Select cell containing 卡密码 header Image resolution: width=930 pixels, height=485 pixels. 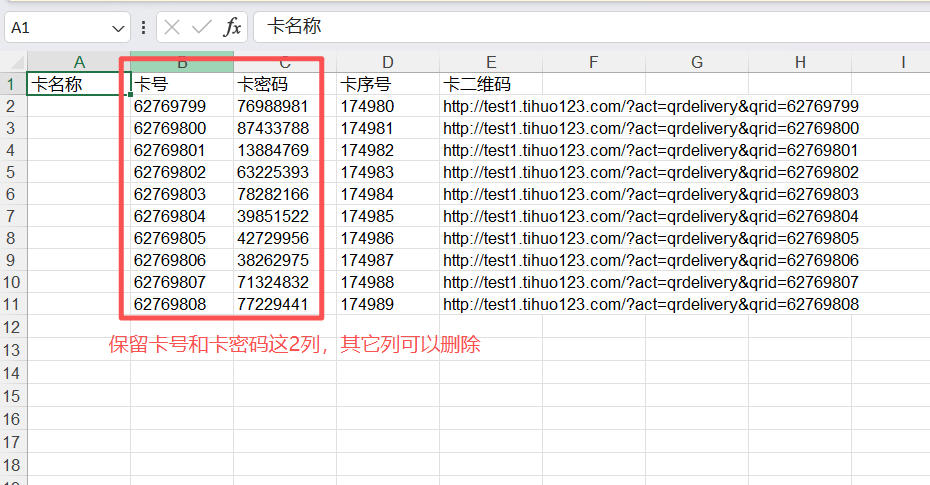coord(284,84)
